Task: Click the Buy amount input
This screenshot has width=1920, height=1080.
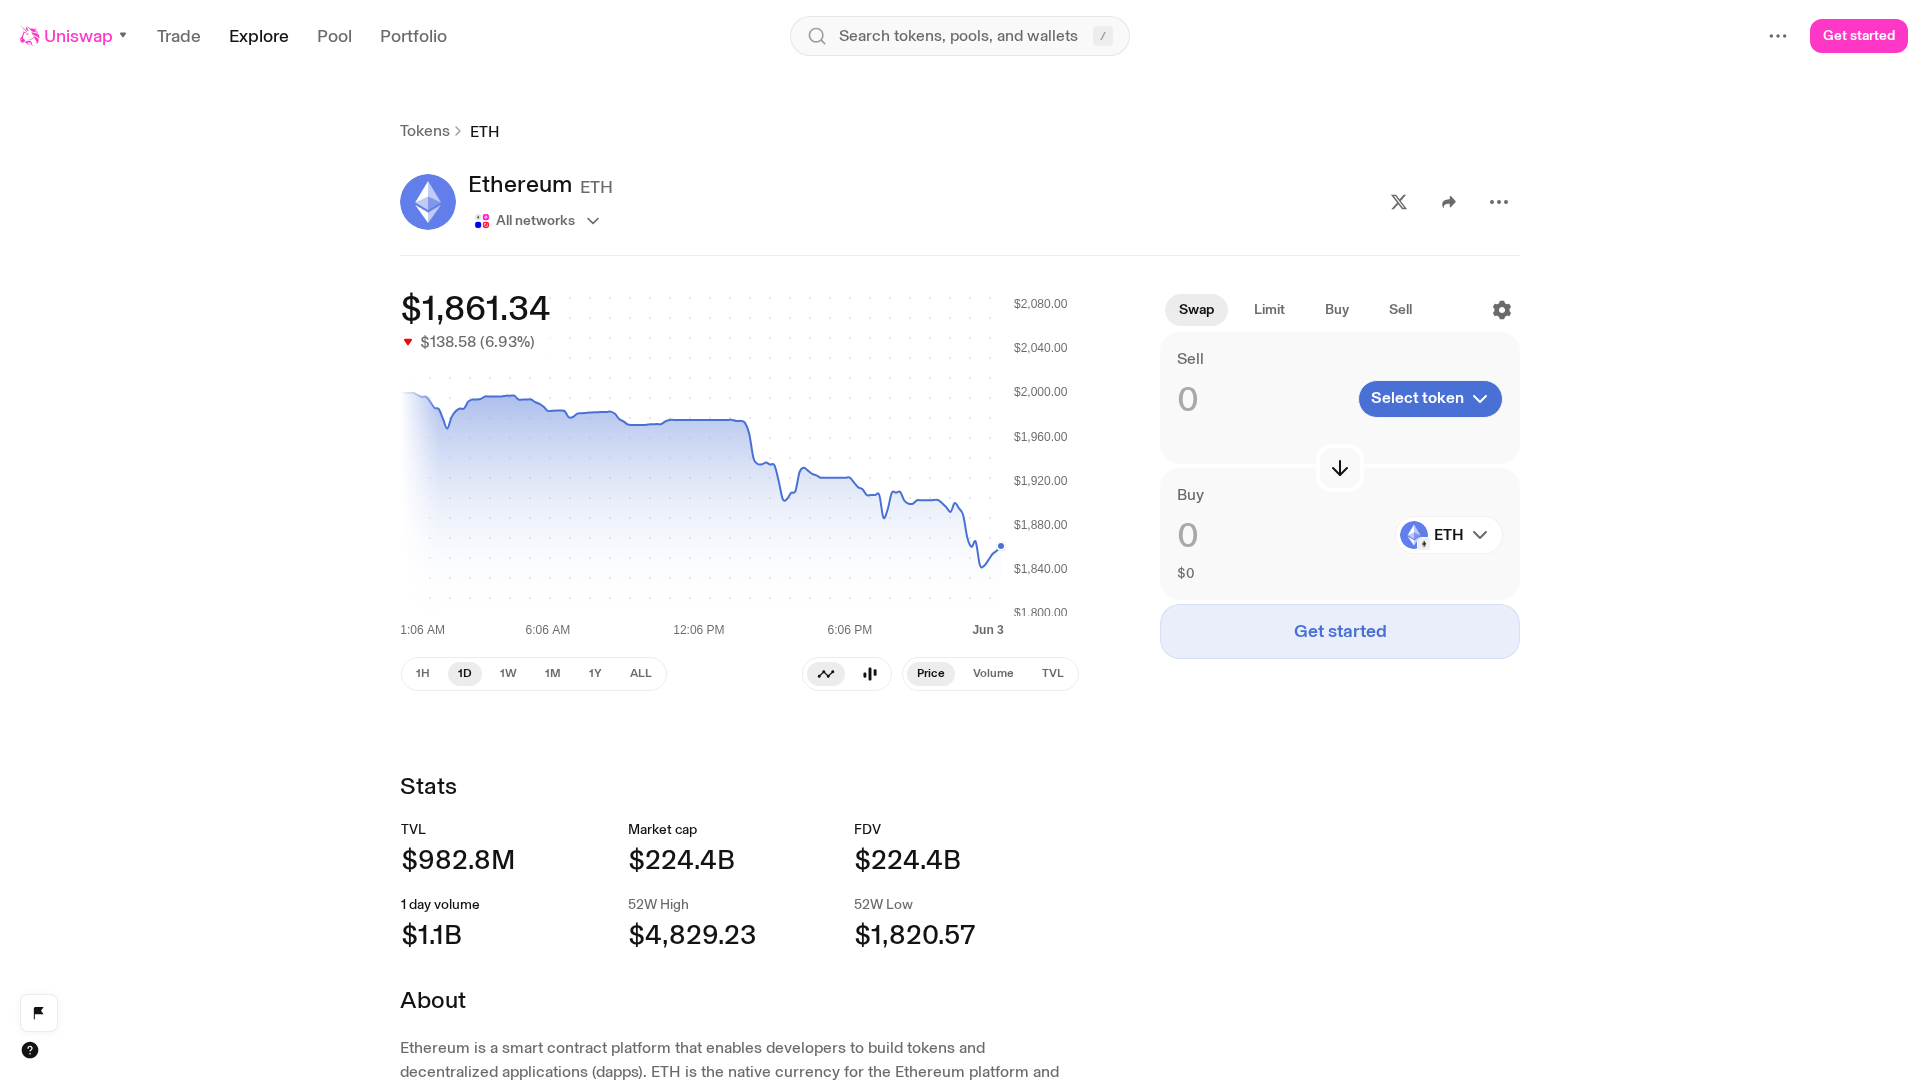Action: [x=1280, y=536]
